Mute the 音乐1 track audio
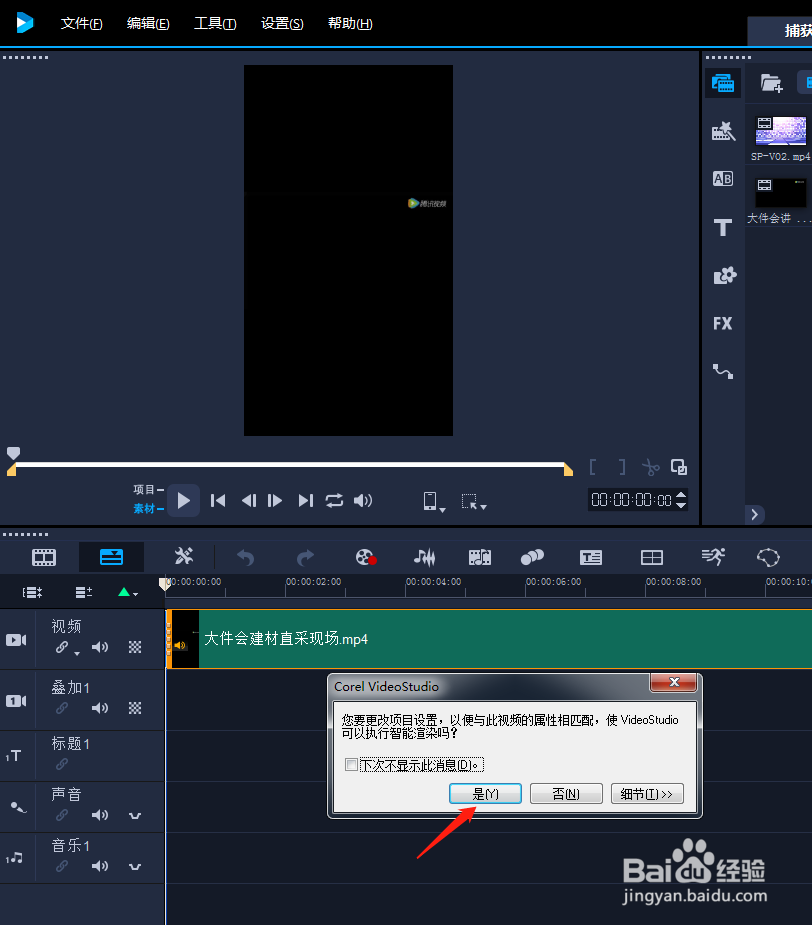 tap(99, 866)
